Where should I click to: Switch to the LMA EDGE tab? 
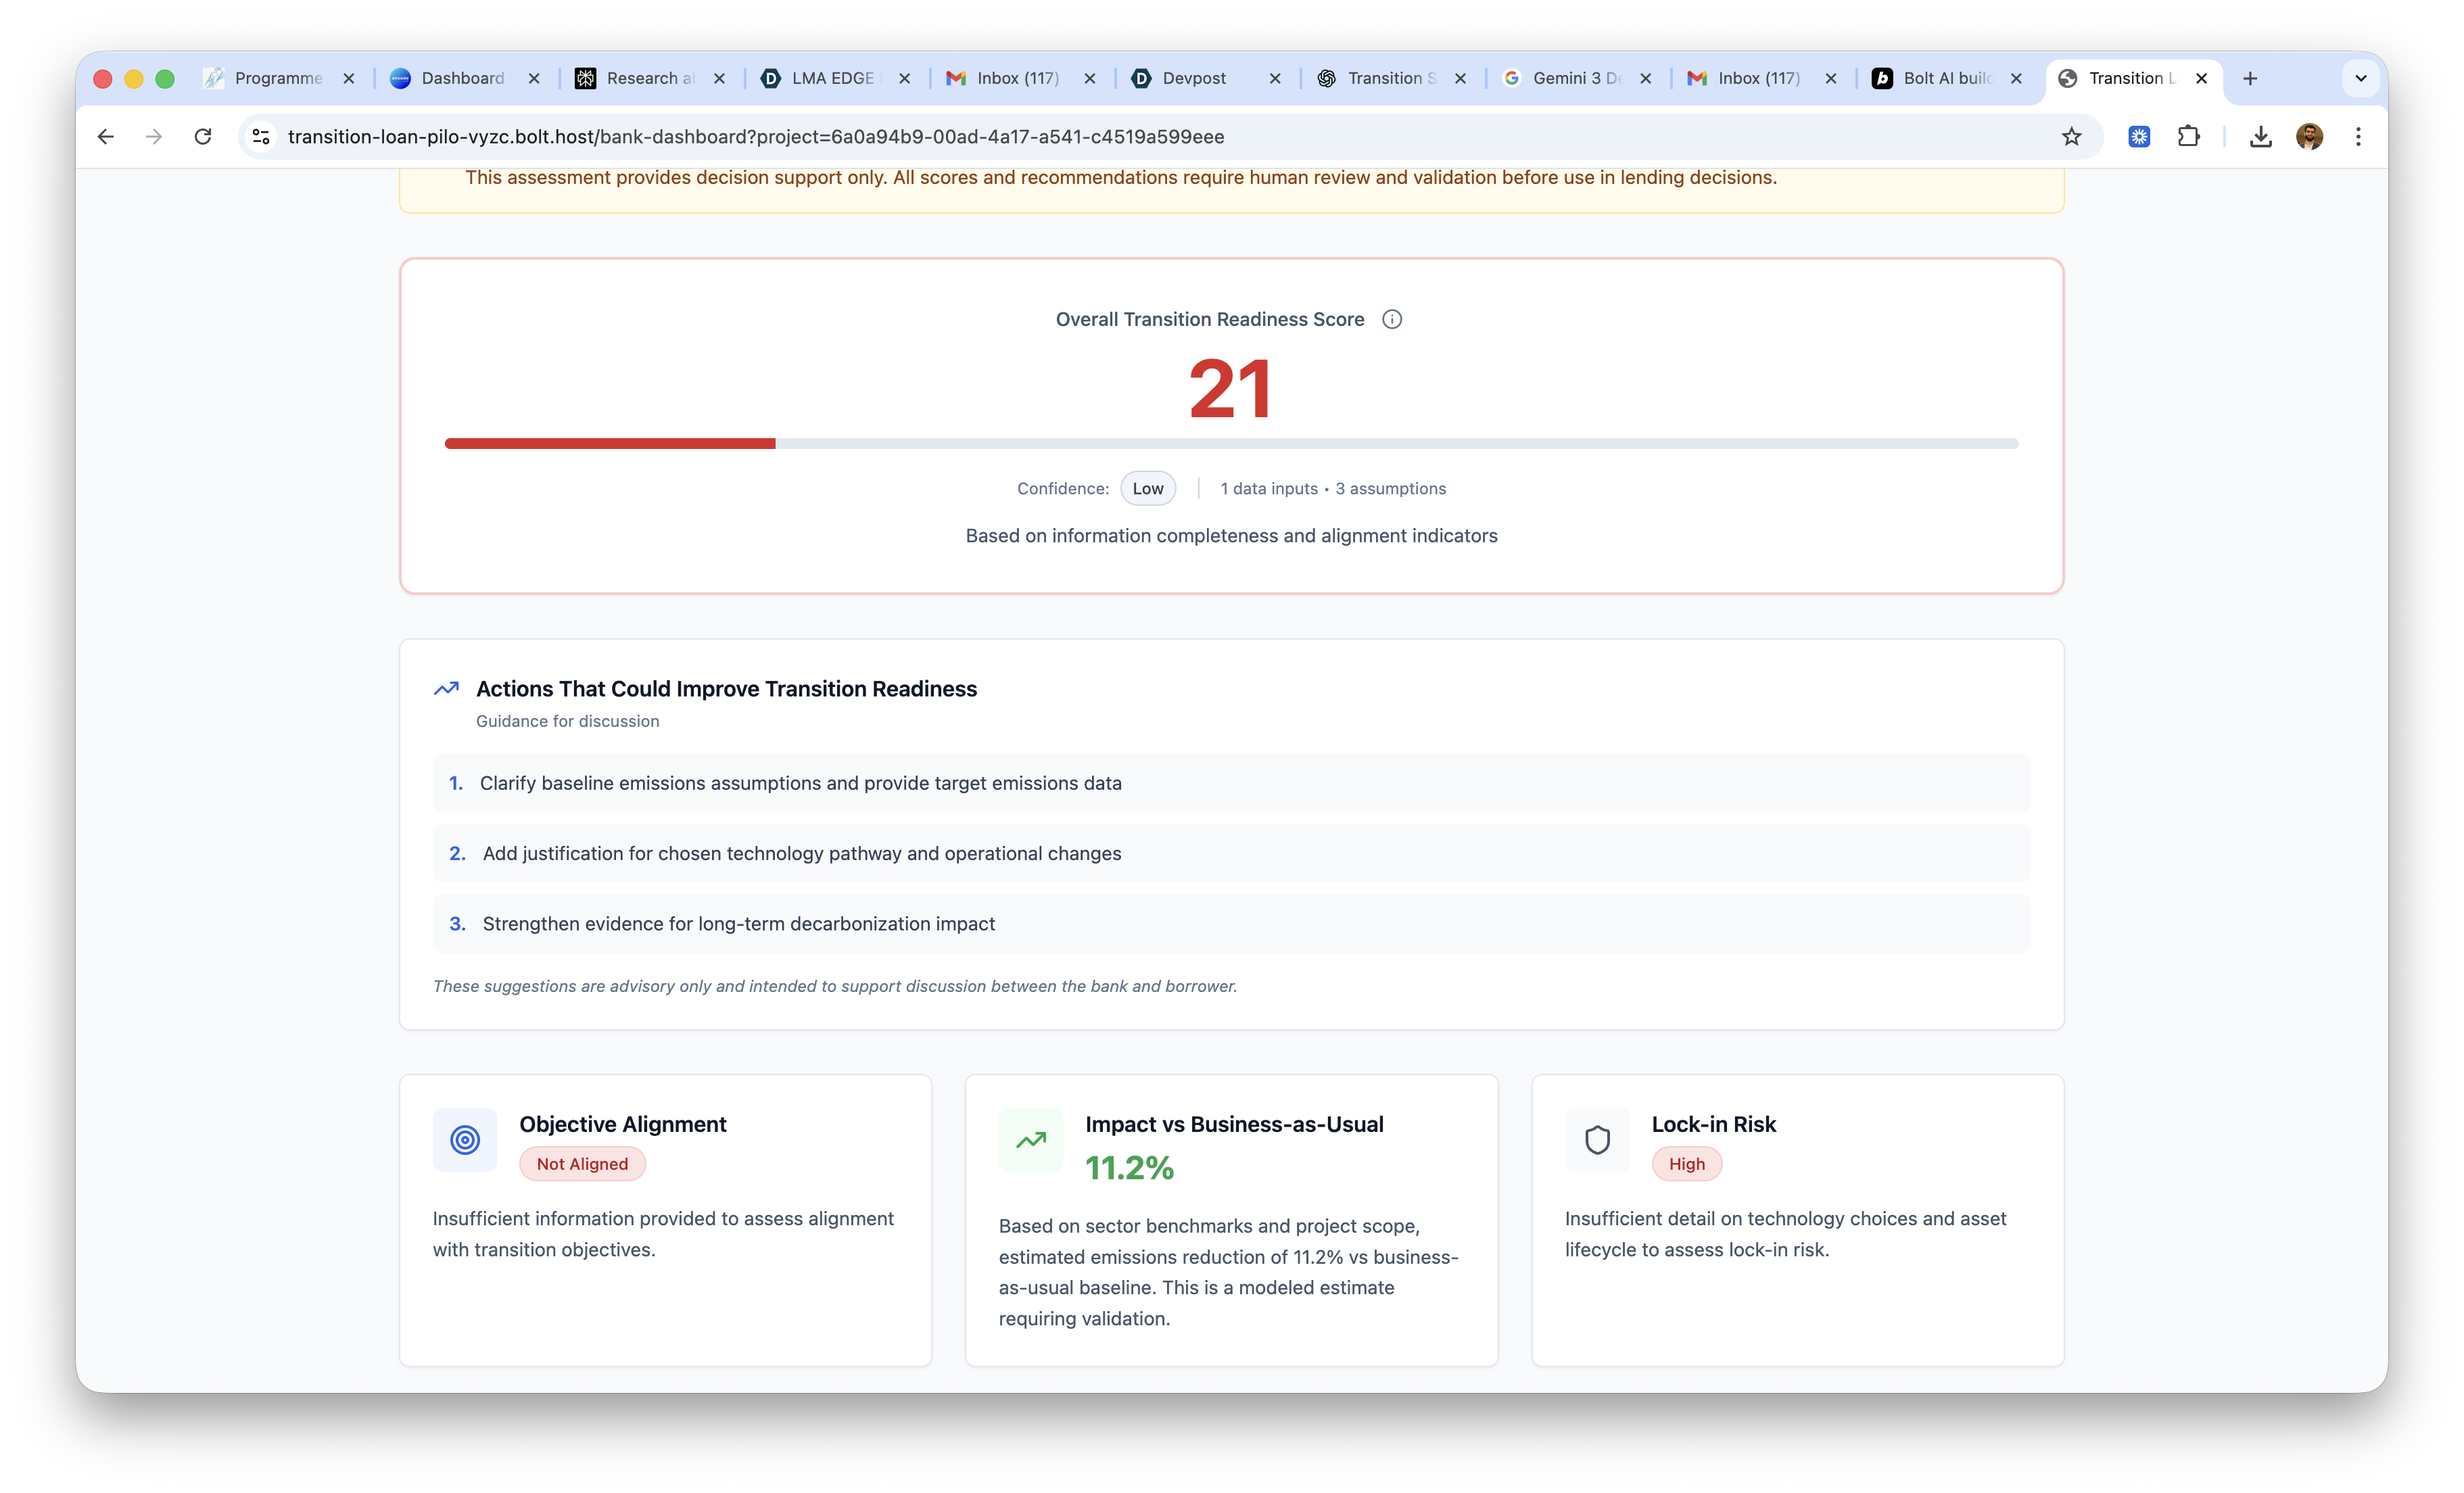pyautogui.click(x=832, y=78)
